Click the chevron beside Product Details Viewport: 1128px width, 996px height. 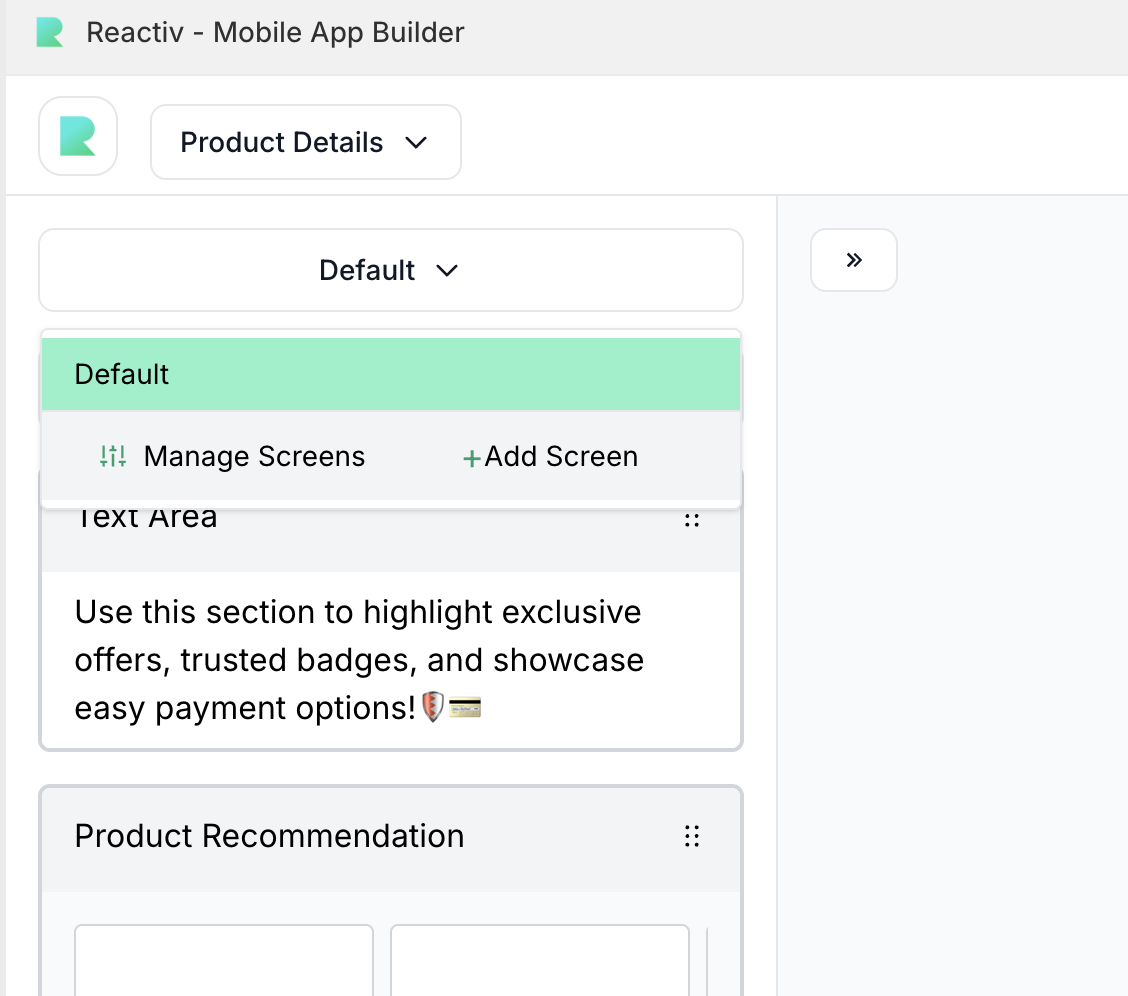click(416, 143)
